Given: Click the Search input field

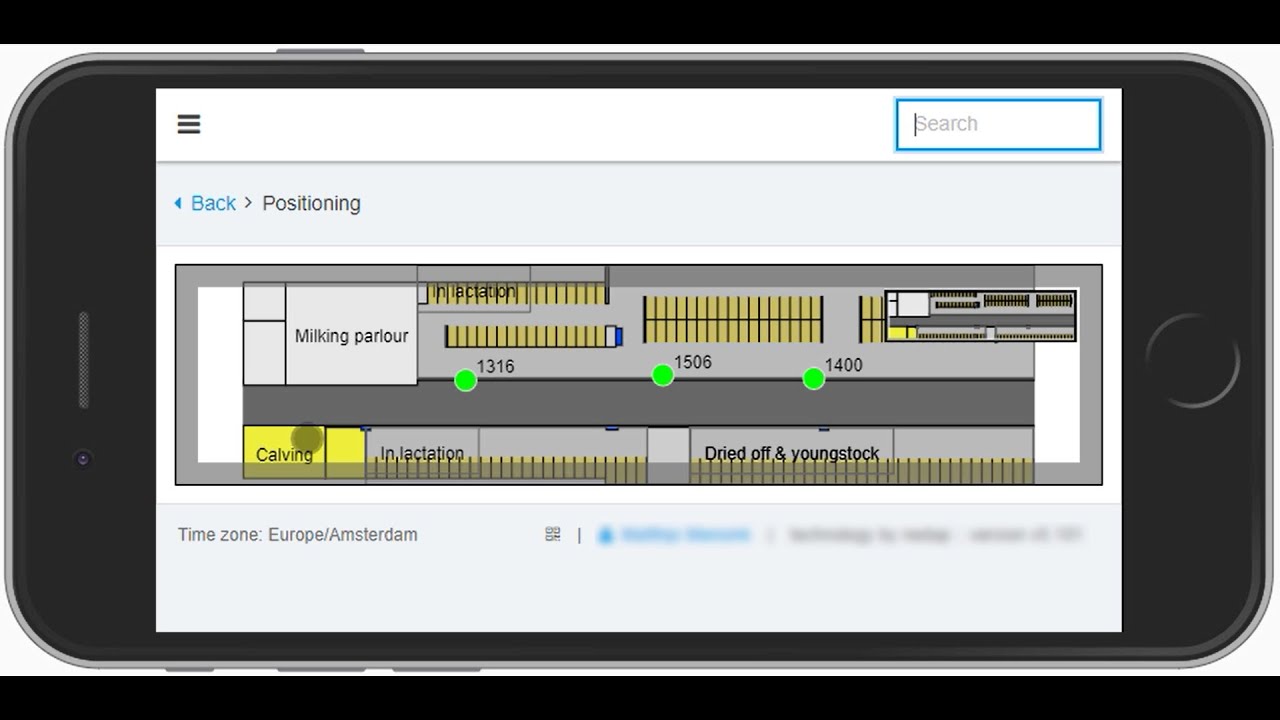Looking at the screenshot, I should [998, 124].
